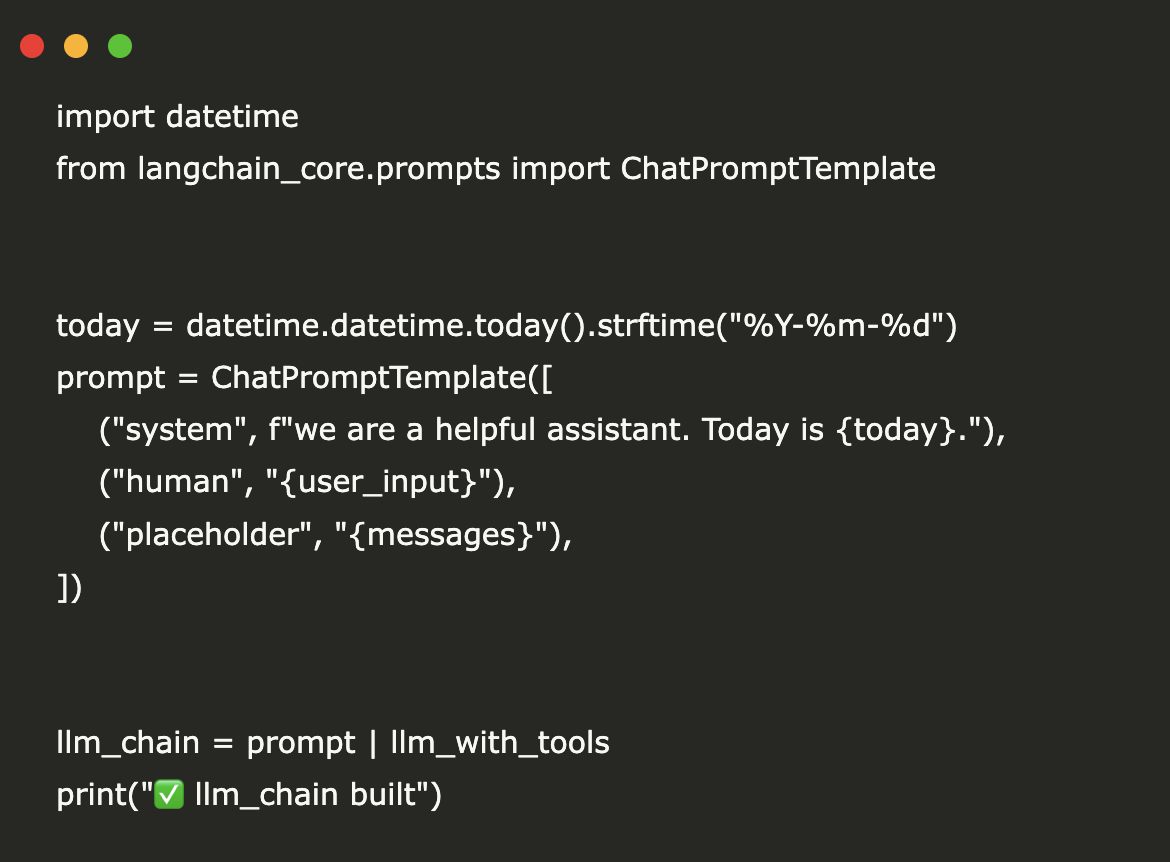Click the red close dot

32,46
